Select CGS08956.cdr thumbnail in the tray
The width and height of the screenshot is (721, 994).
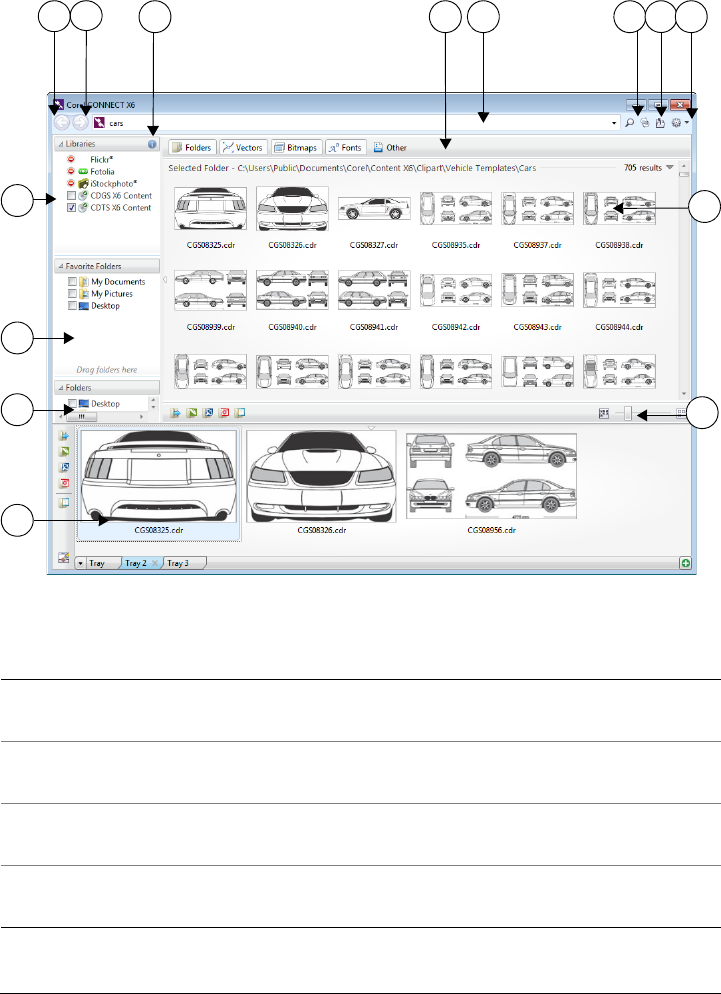point(491,475)
